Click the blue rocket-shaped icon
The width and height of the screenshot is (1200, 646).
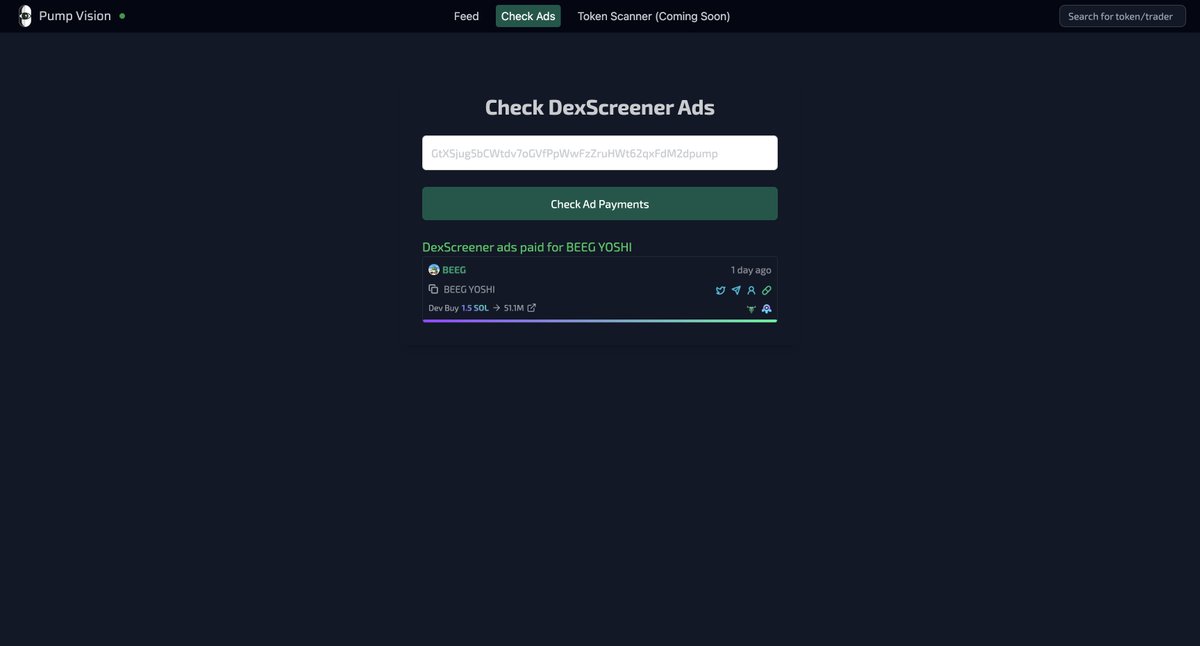pyautogui.click(x=766, y=309)
